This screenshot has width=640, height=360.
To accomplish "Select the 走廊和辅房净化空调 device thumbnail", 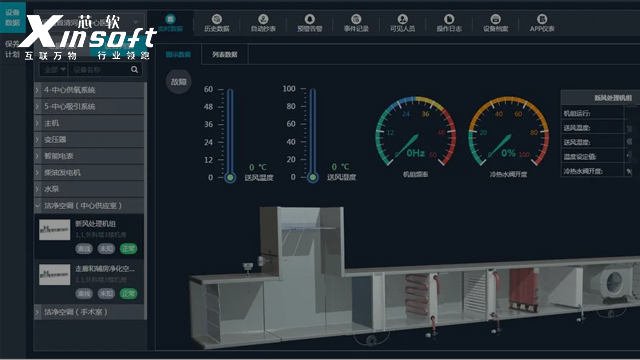I will pos(55,274).
